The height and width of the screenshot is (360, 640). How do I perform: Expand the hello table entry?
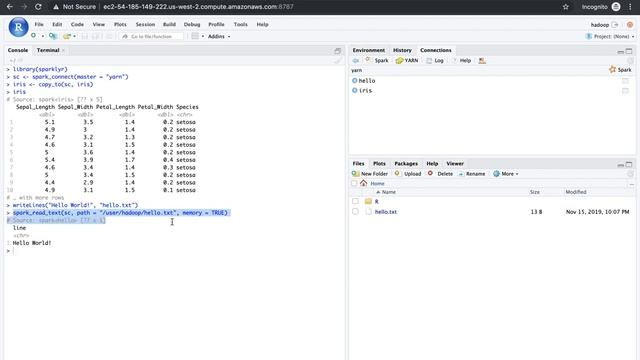coord(354,81)
